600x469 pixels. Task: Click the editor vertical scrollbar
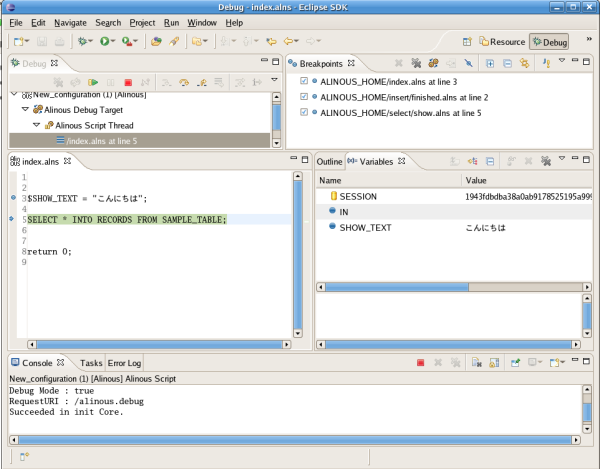(298, 255)
